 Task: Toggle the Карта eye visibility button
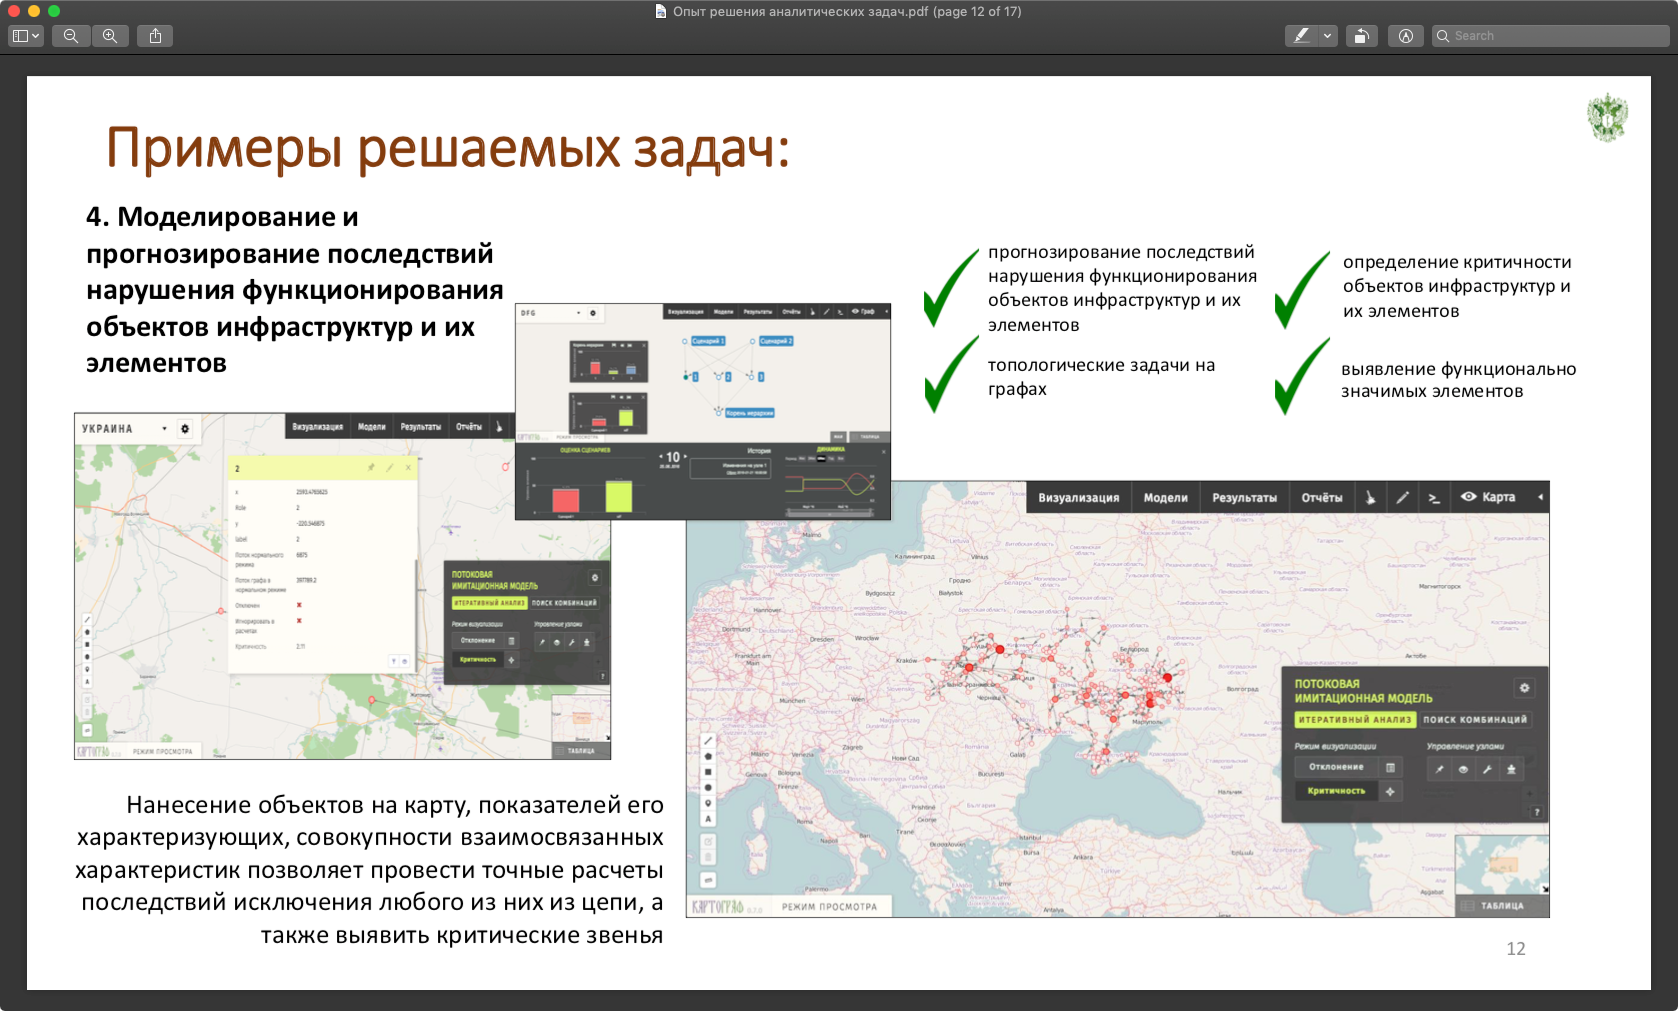[1468, 497]
